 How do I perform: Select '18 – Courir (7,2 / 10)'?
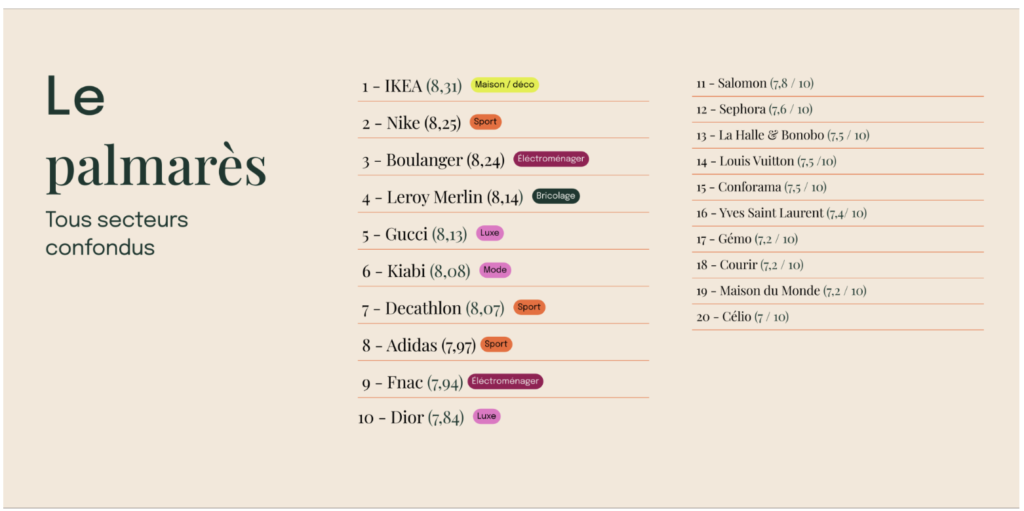coord(750,265)
